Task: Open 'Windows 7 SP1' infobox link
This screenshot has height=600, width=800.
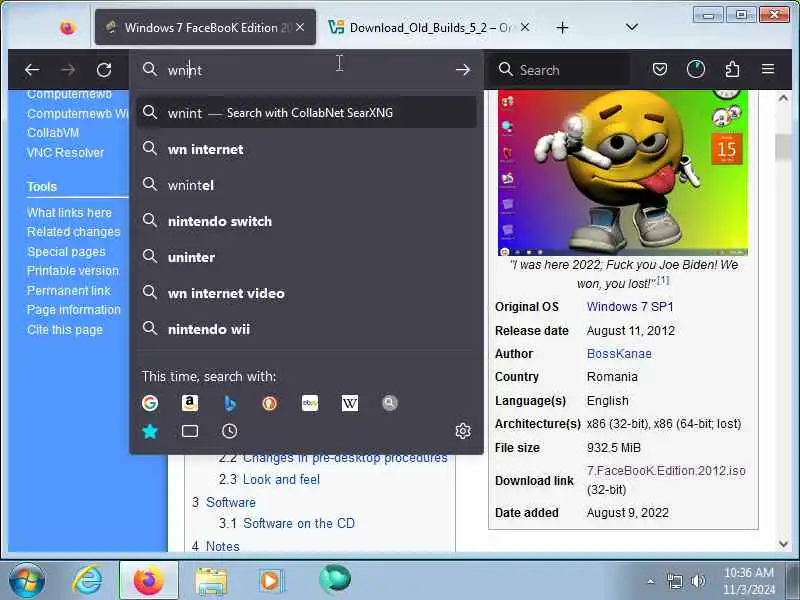Action: tap(630, 307)
